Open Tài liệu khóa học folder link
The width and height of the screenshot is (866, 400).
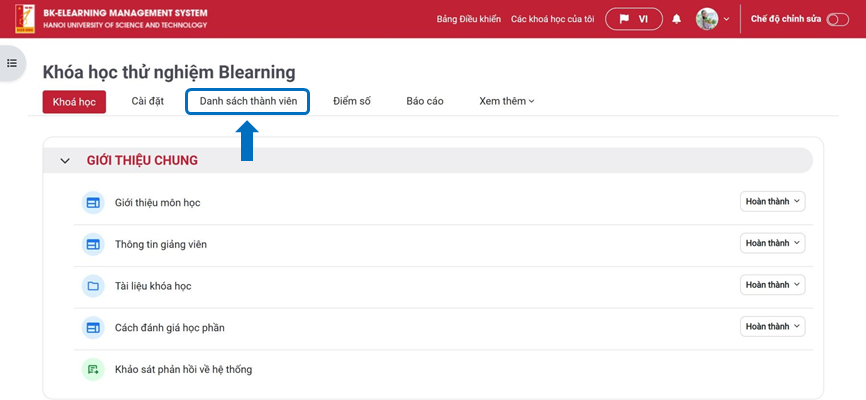click(153, 286)
